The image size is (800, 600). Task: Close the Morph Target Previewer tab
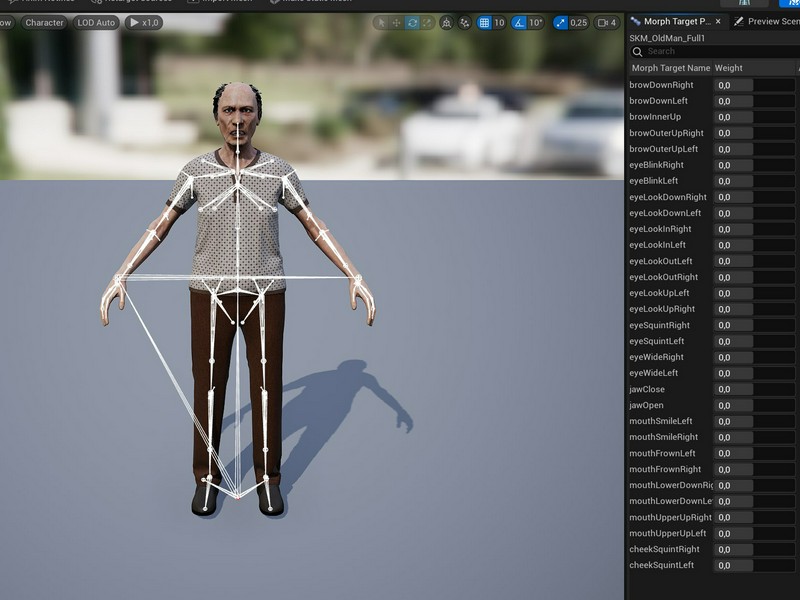coord(718,21)
